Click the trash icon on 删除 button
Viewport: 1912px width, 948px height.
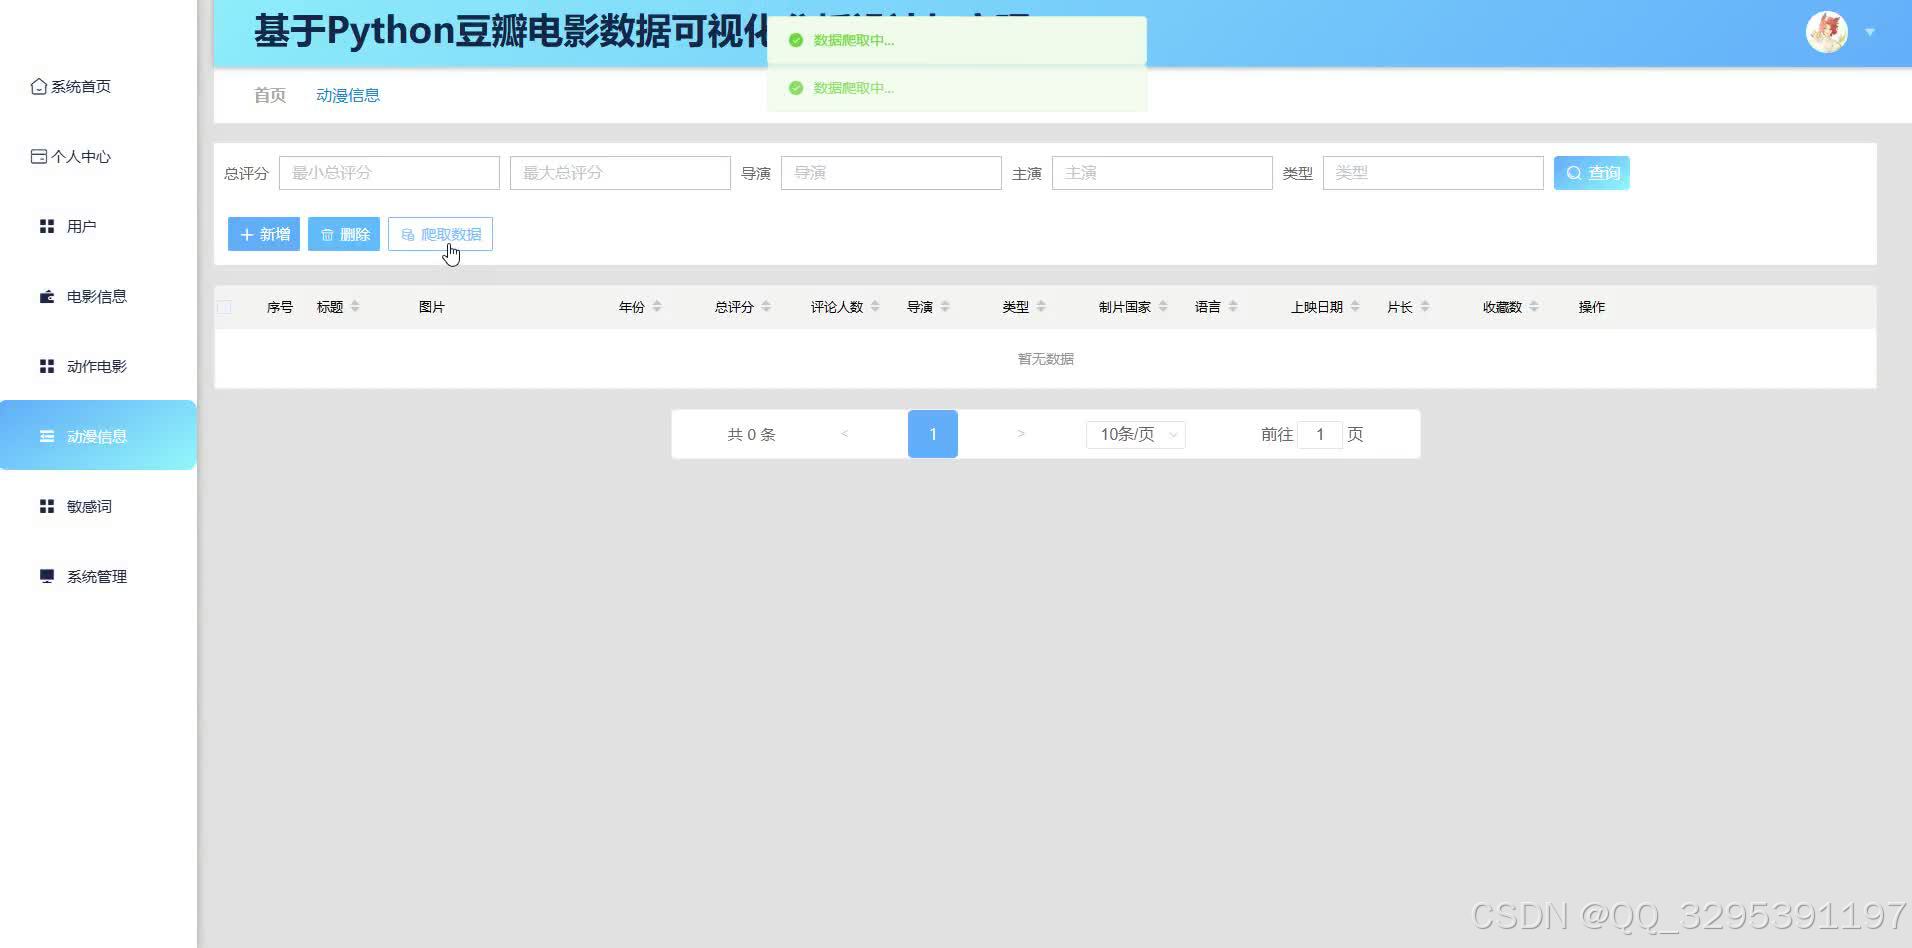(329, 233)
